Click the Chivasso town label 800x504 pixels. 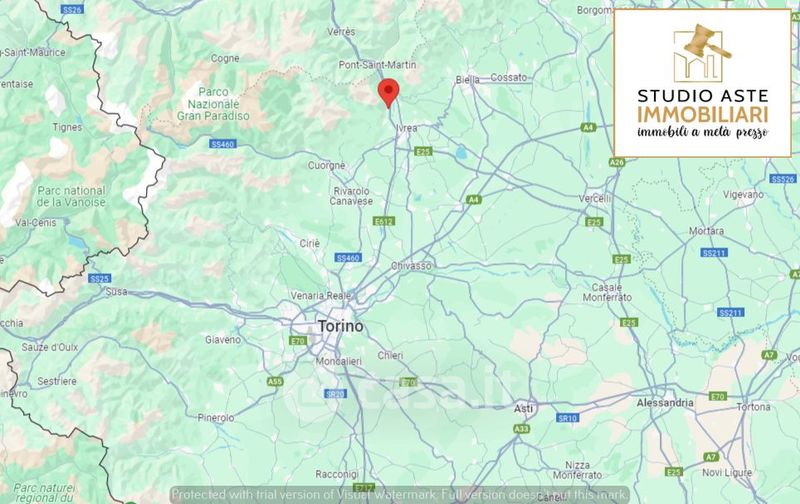point(411,266)
